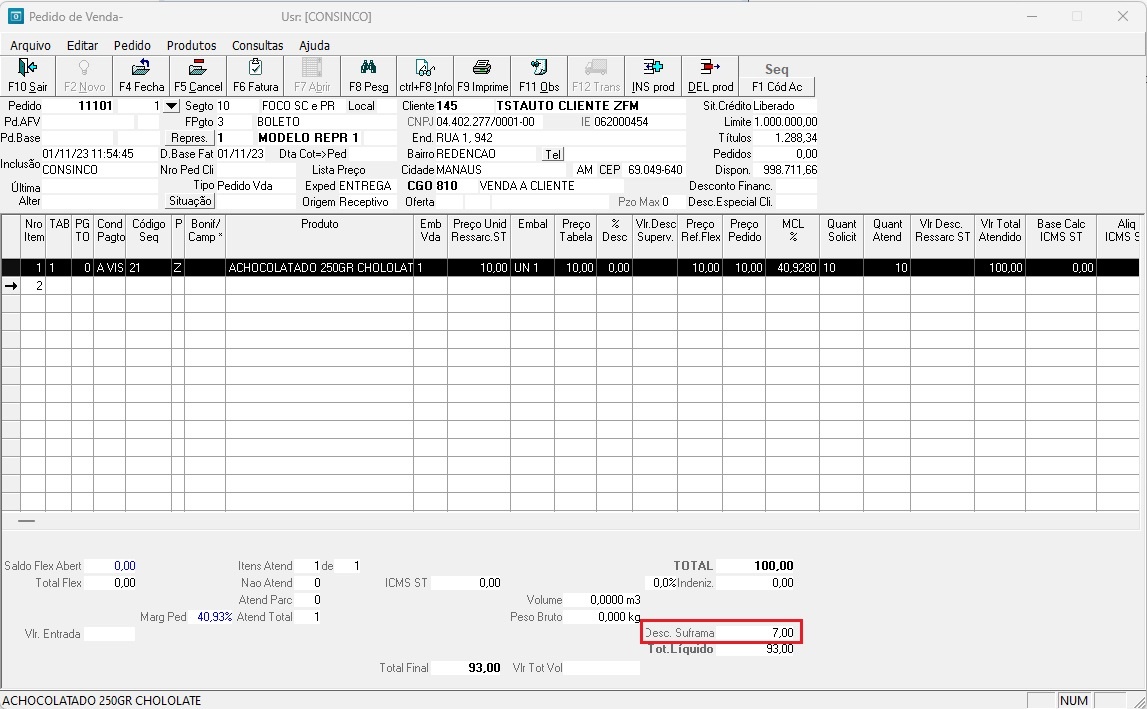Click the Tel button
This screenshot has width=1147, height=709.
click(553, 154)
